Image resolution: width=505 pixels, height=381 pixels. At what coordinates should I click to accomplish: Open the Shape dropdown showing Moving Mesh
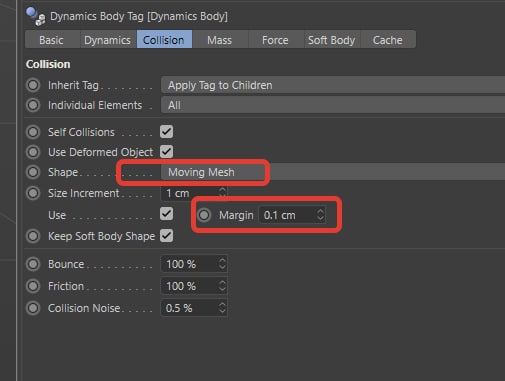pos(333,172)
